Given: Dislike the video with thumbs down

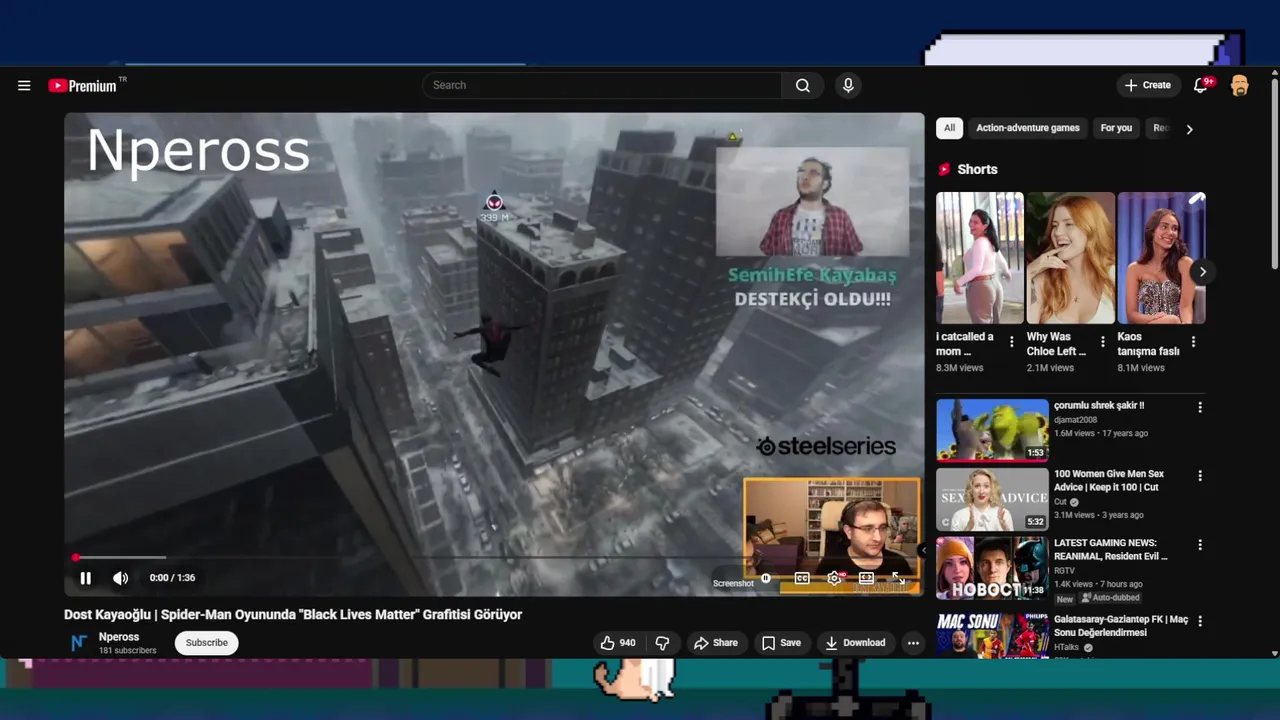Looking at the screenshot, I should pos(662,643).
